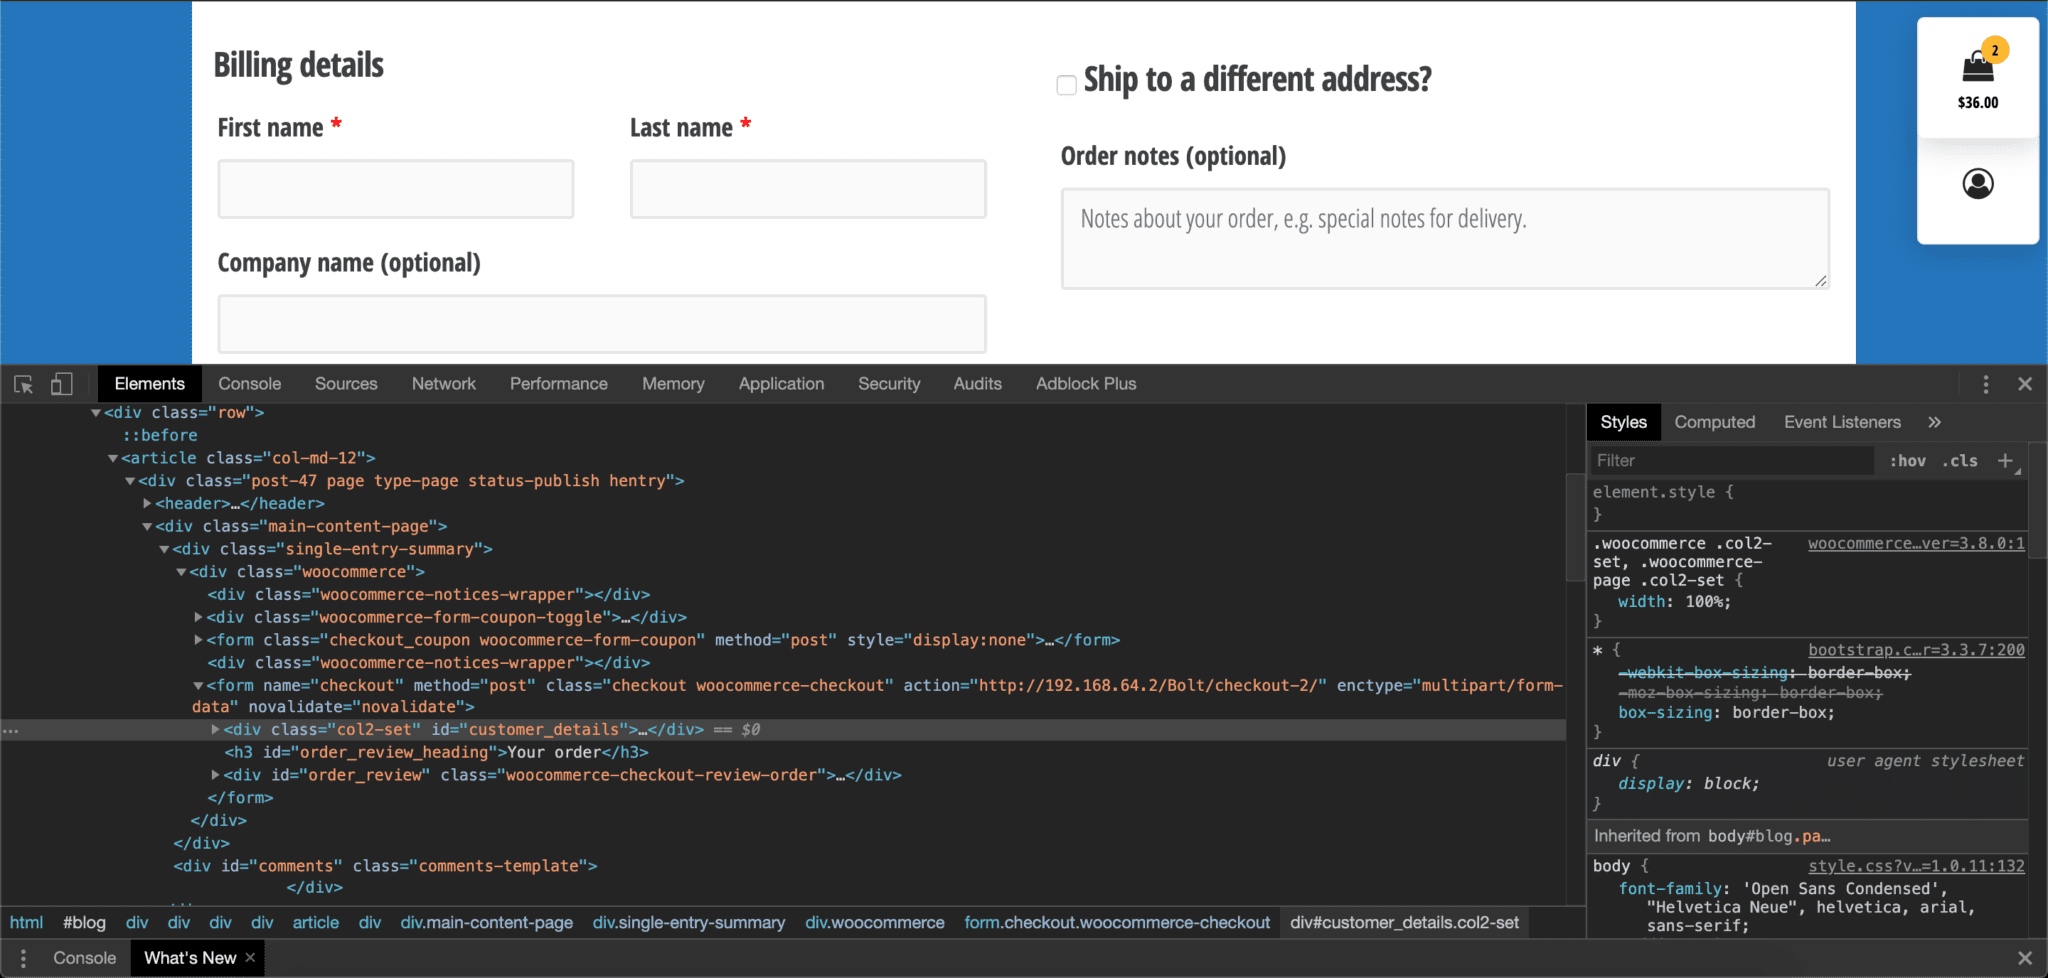Expand the customer_details div node

(215, 730)
